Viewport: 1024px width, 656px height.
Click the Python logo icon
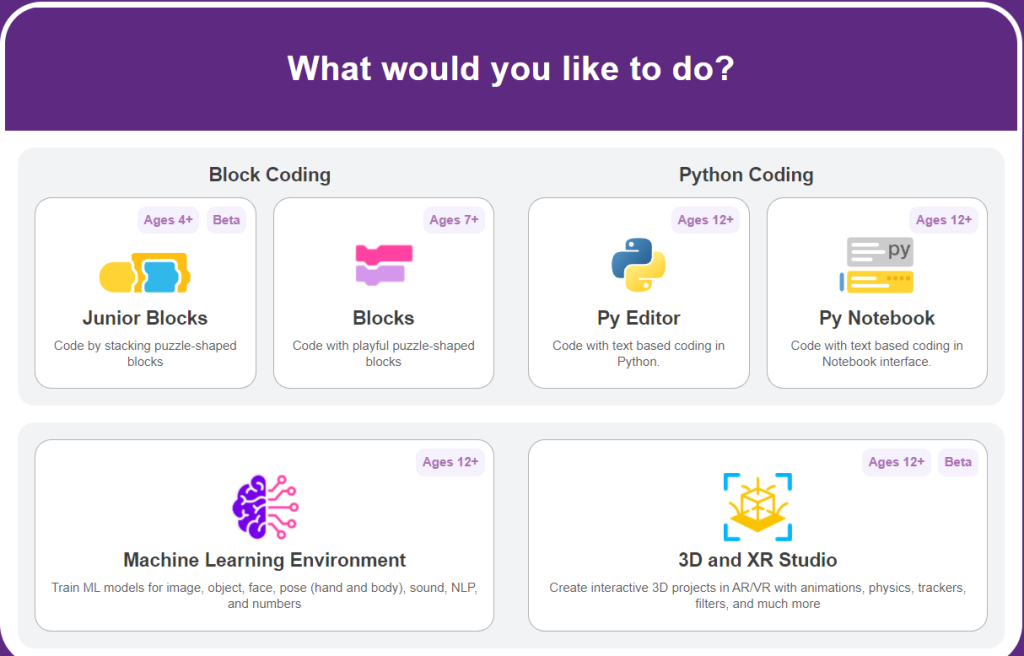(x=638, y=265)
